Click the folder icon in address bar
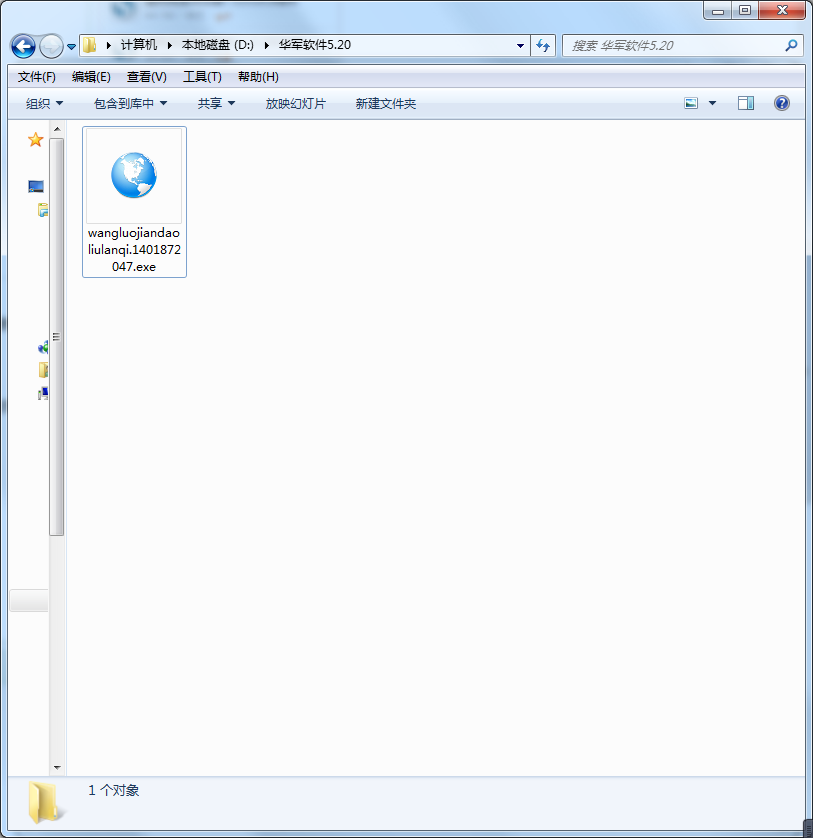This screenshot has height=838, width=813. tap(90, 45)
